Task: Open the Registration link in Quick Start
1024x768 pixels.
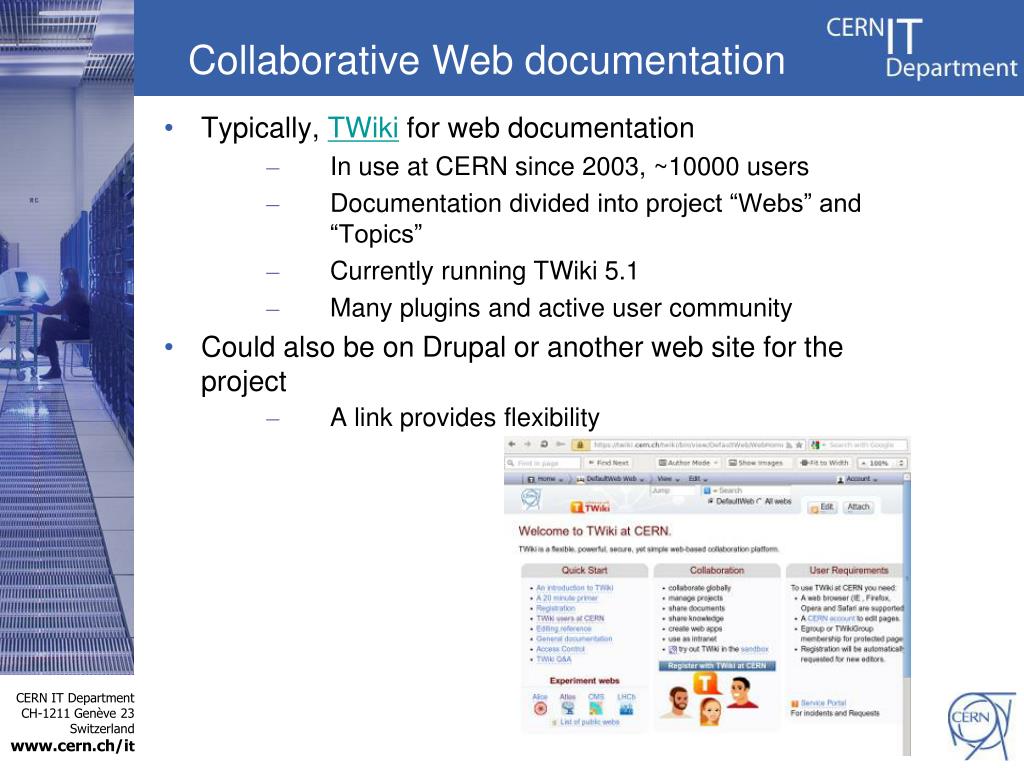Action: 556,608
